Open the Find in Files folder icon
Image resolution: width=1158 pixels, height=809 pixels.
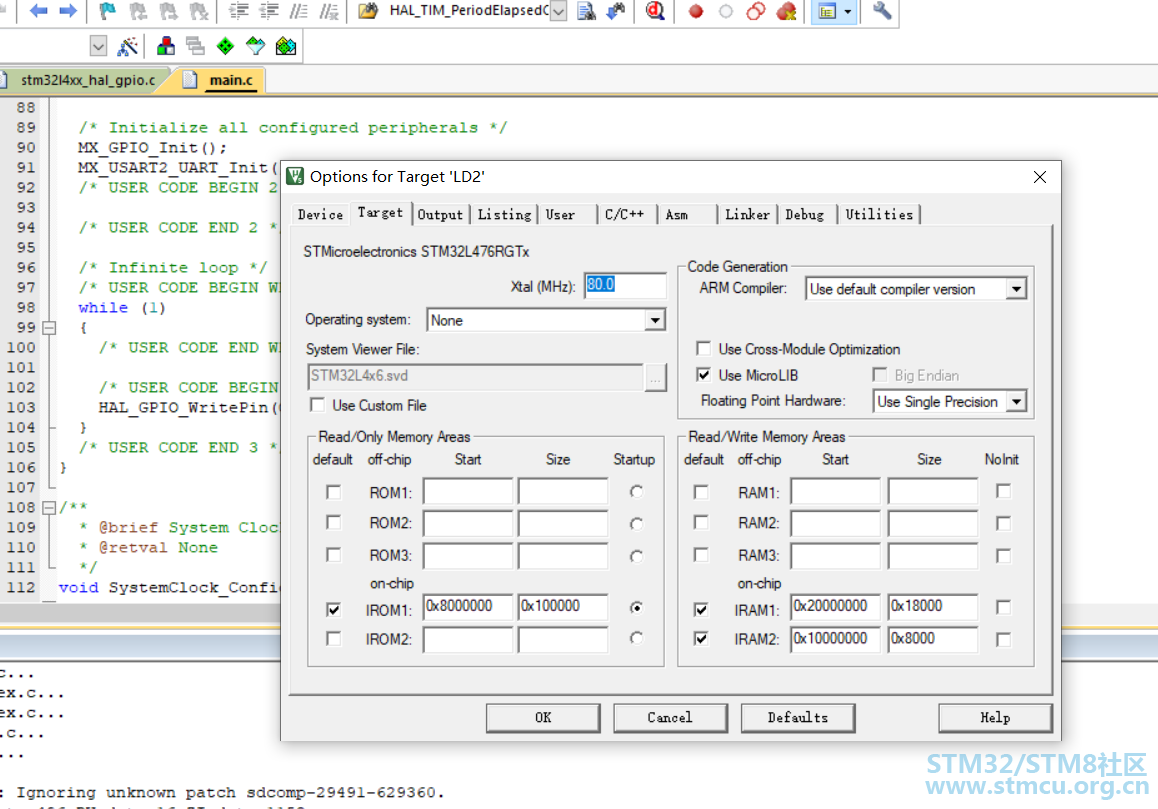pos(368,11)
